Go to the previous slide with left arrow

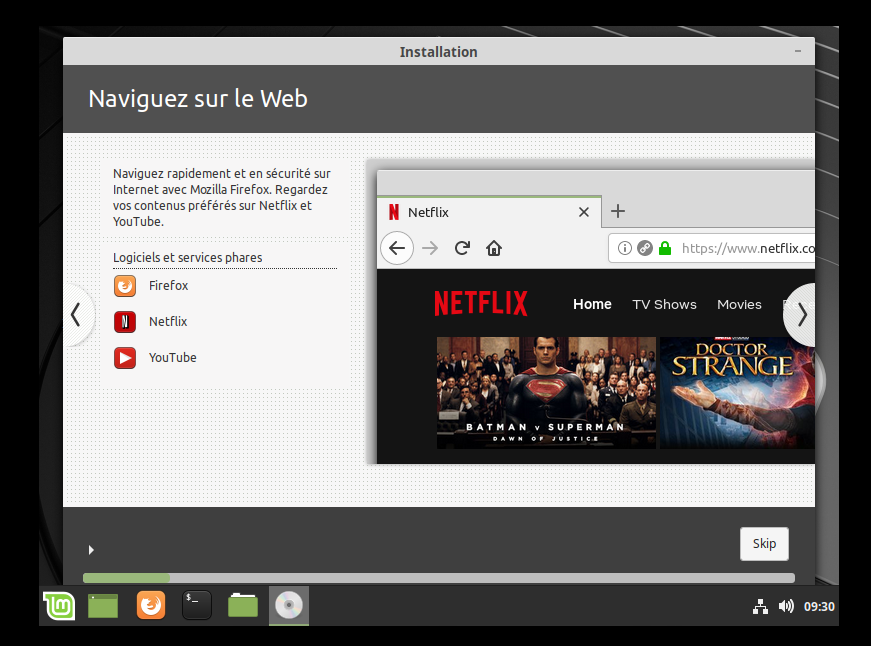[76, 315]
